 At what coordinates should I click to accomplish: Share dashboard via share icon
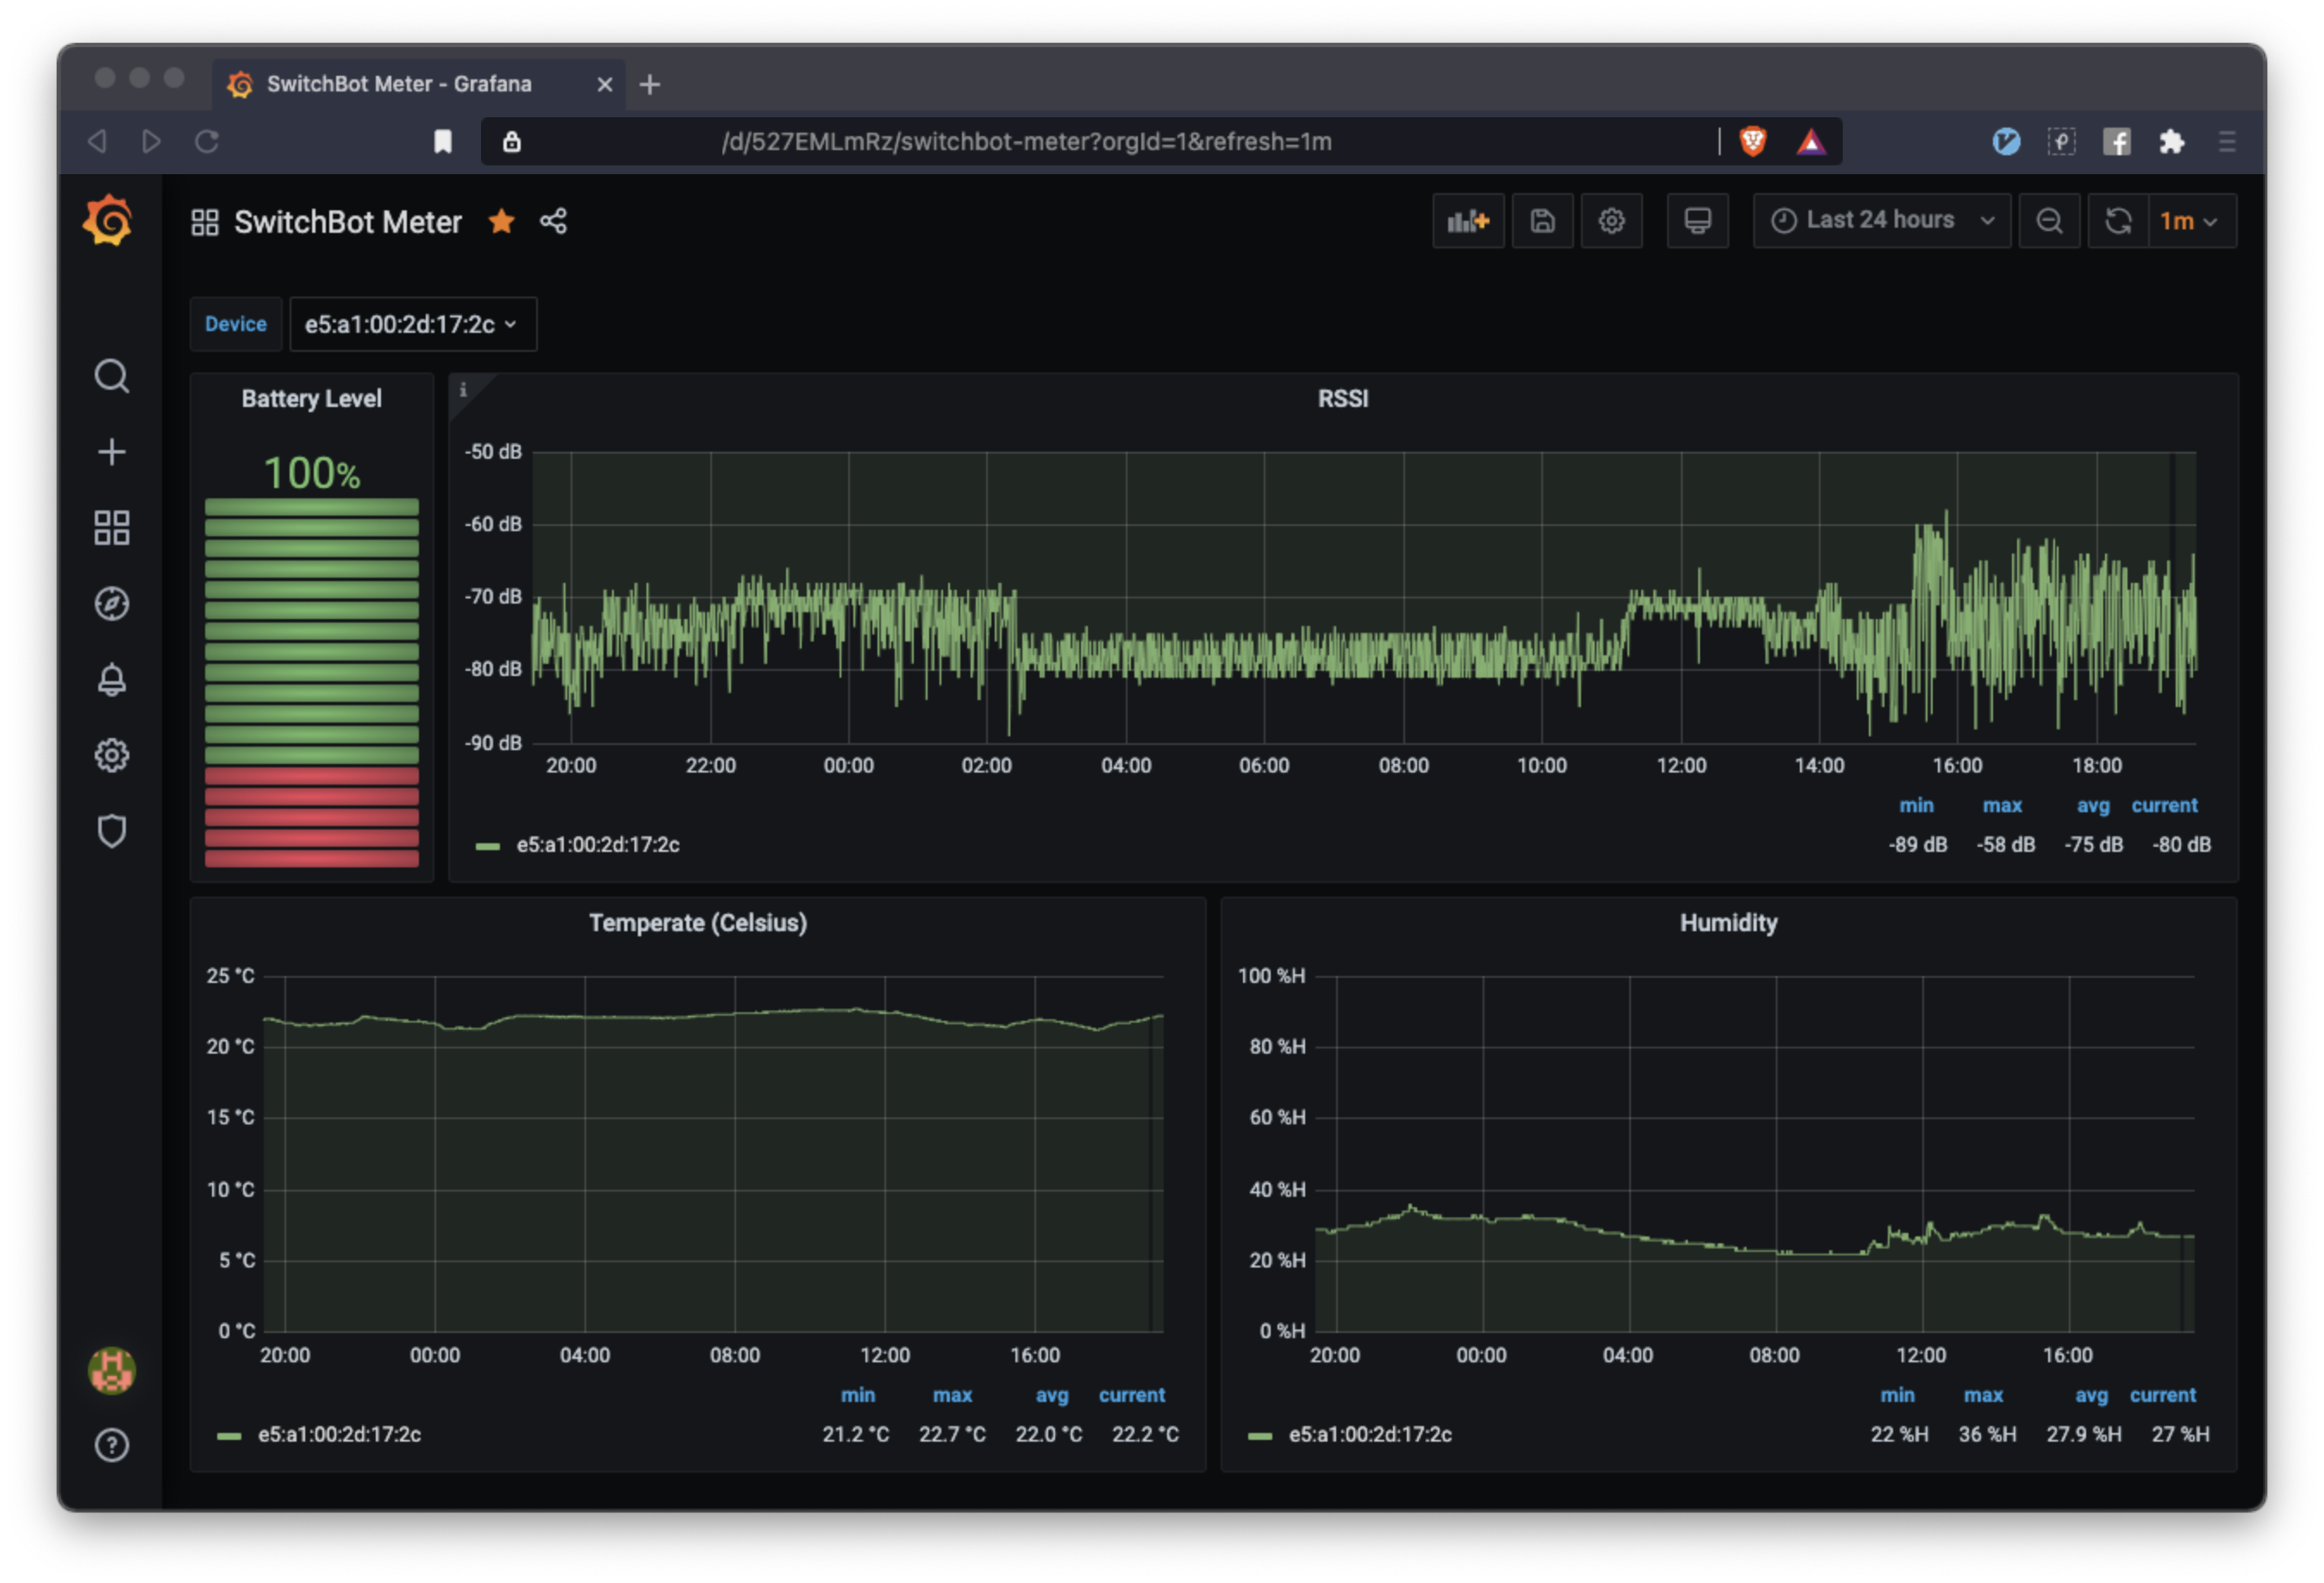pos(553,221)
